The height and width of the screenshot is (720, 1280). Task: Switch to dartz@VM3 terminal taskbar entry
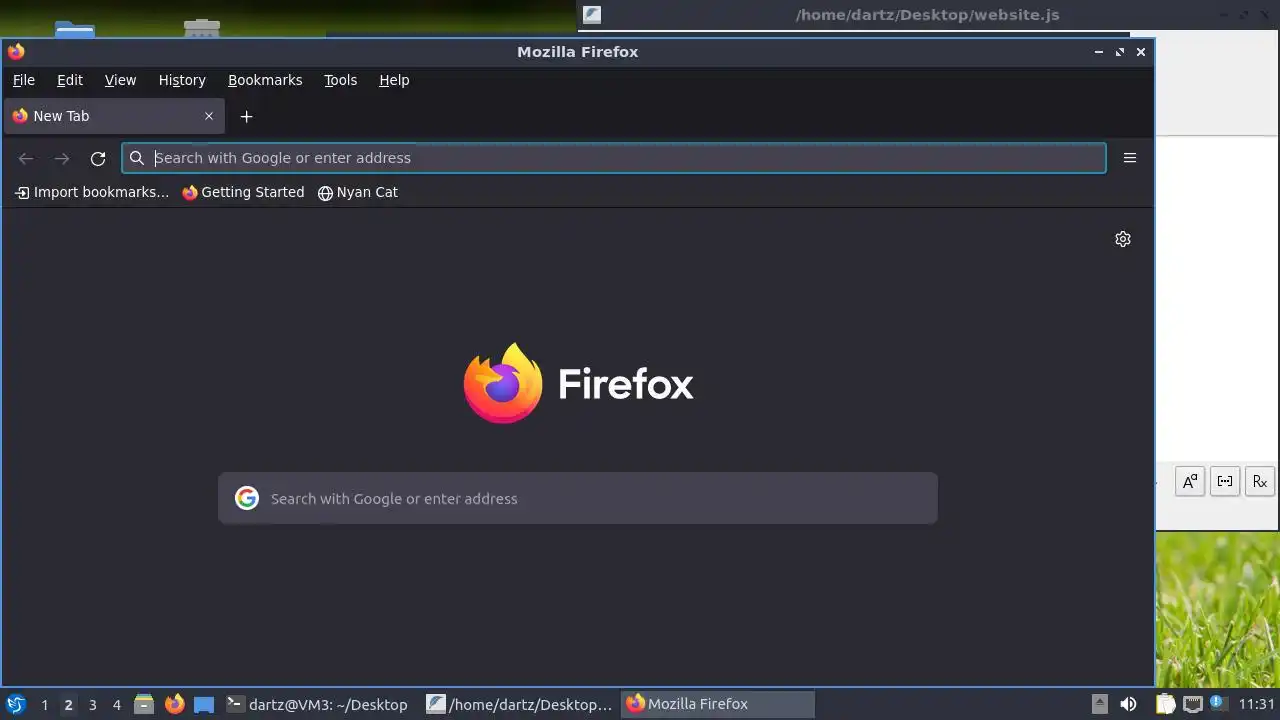point(318,704)
